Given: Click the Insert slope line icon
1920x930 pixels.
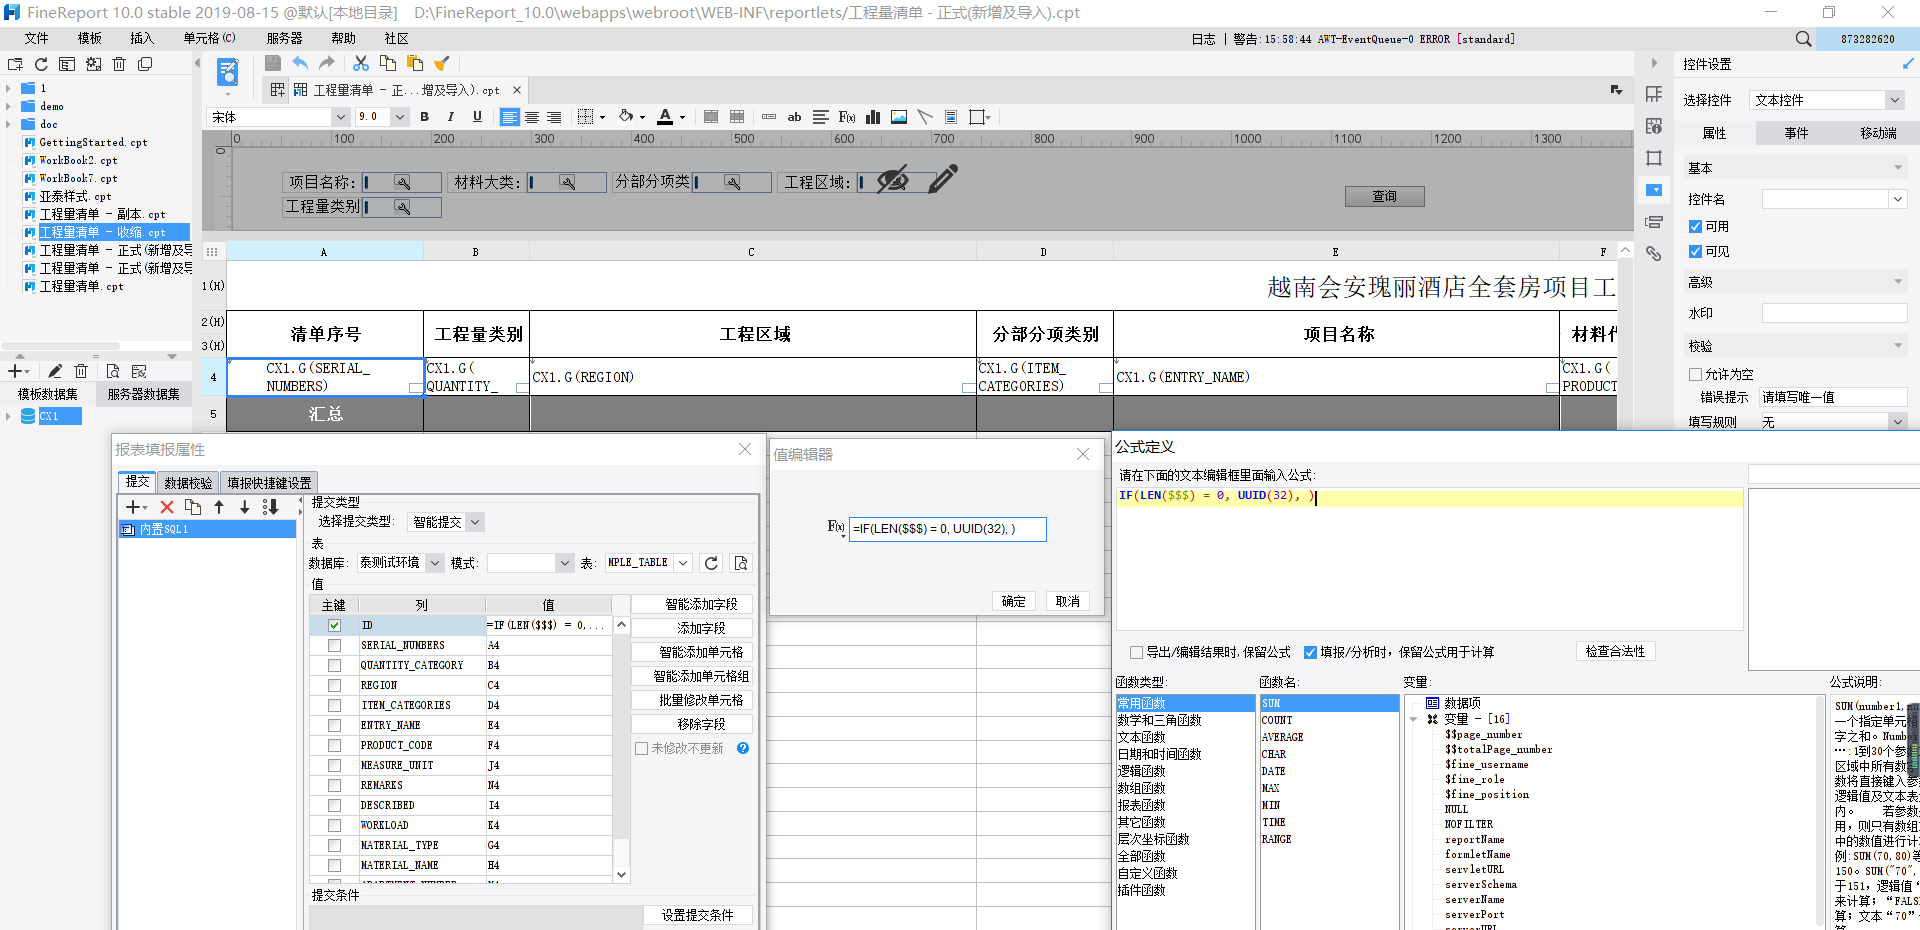Looking at the screenshot, I should (925, 117).
